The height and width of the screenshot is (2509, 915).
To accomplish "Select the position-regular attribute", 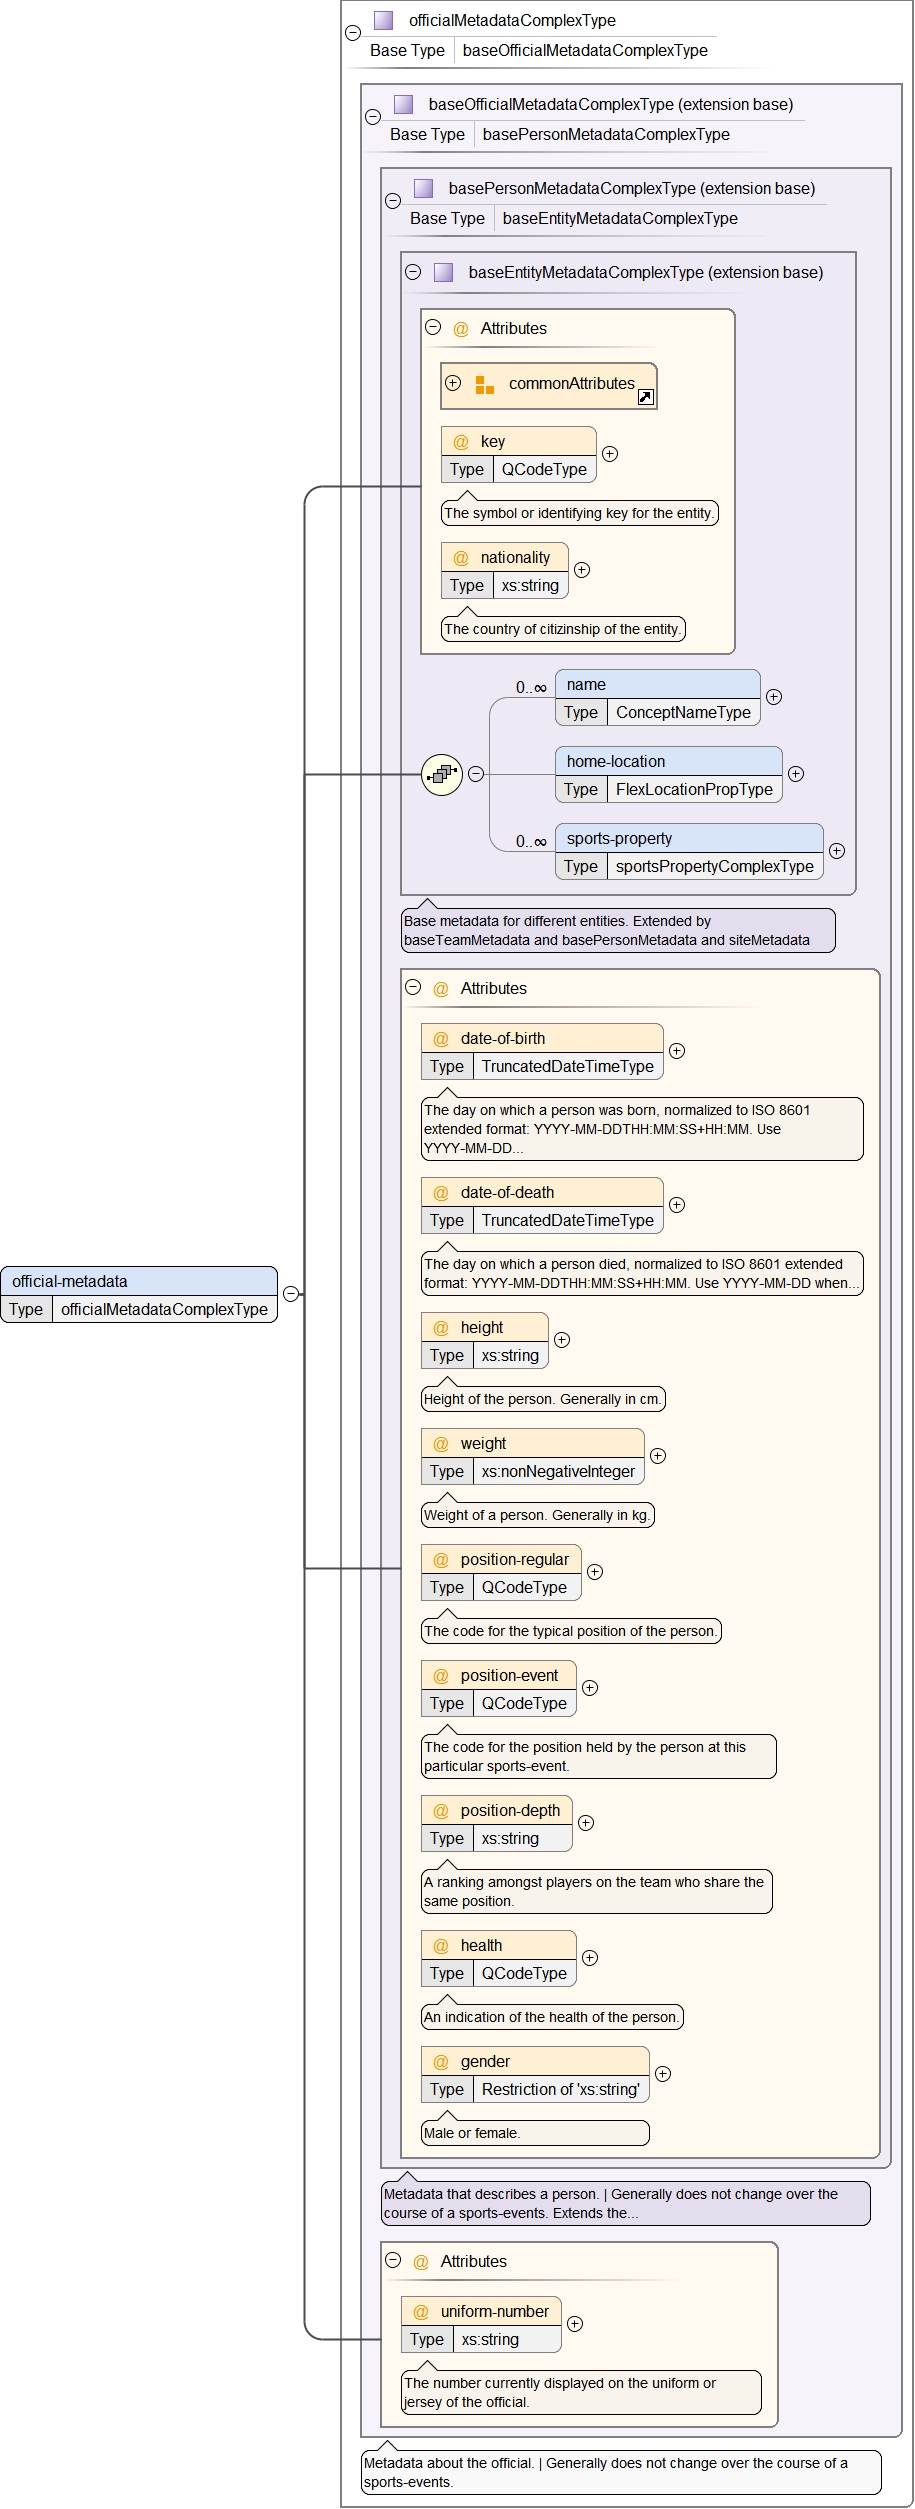I will [x=514, y=1560].
